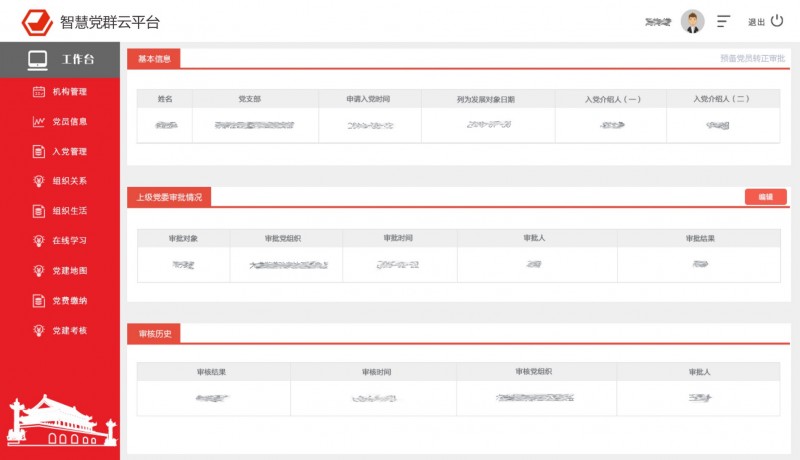800x460 pixels.
Task: Select the 基本信息 section tab
Action: [x=154, y=59]
